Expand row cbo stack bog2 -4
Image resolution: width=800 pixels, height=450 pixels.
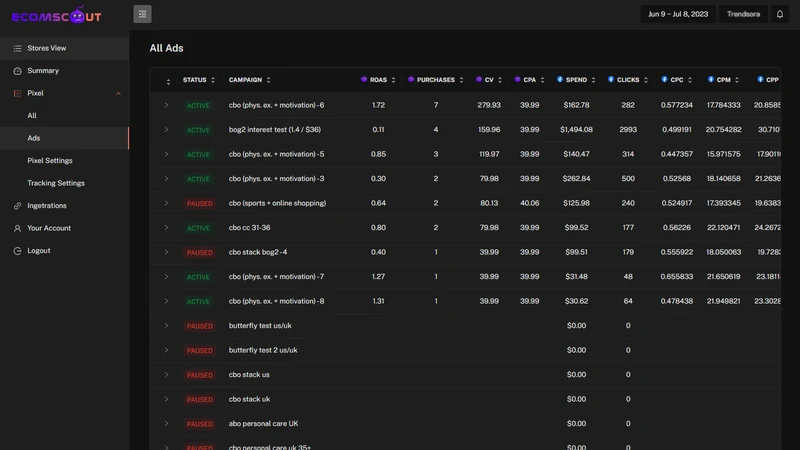pyautogui.click(x=166, y=252)
